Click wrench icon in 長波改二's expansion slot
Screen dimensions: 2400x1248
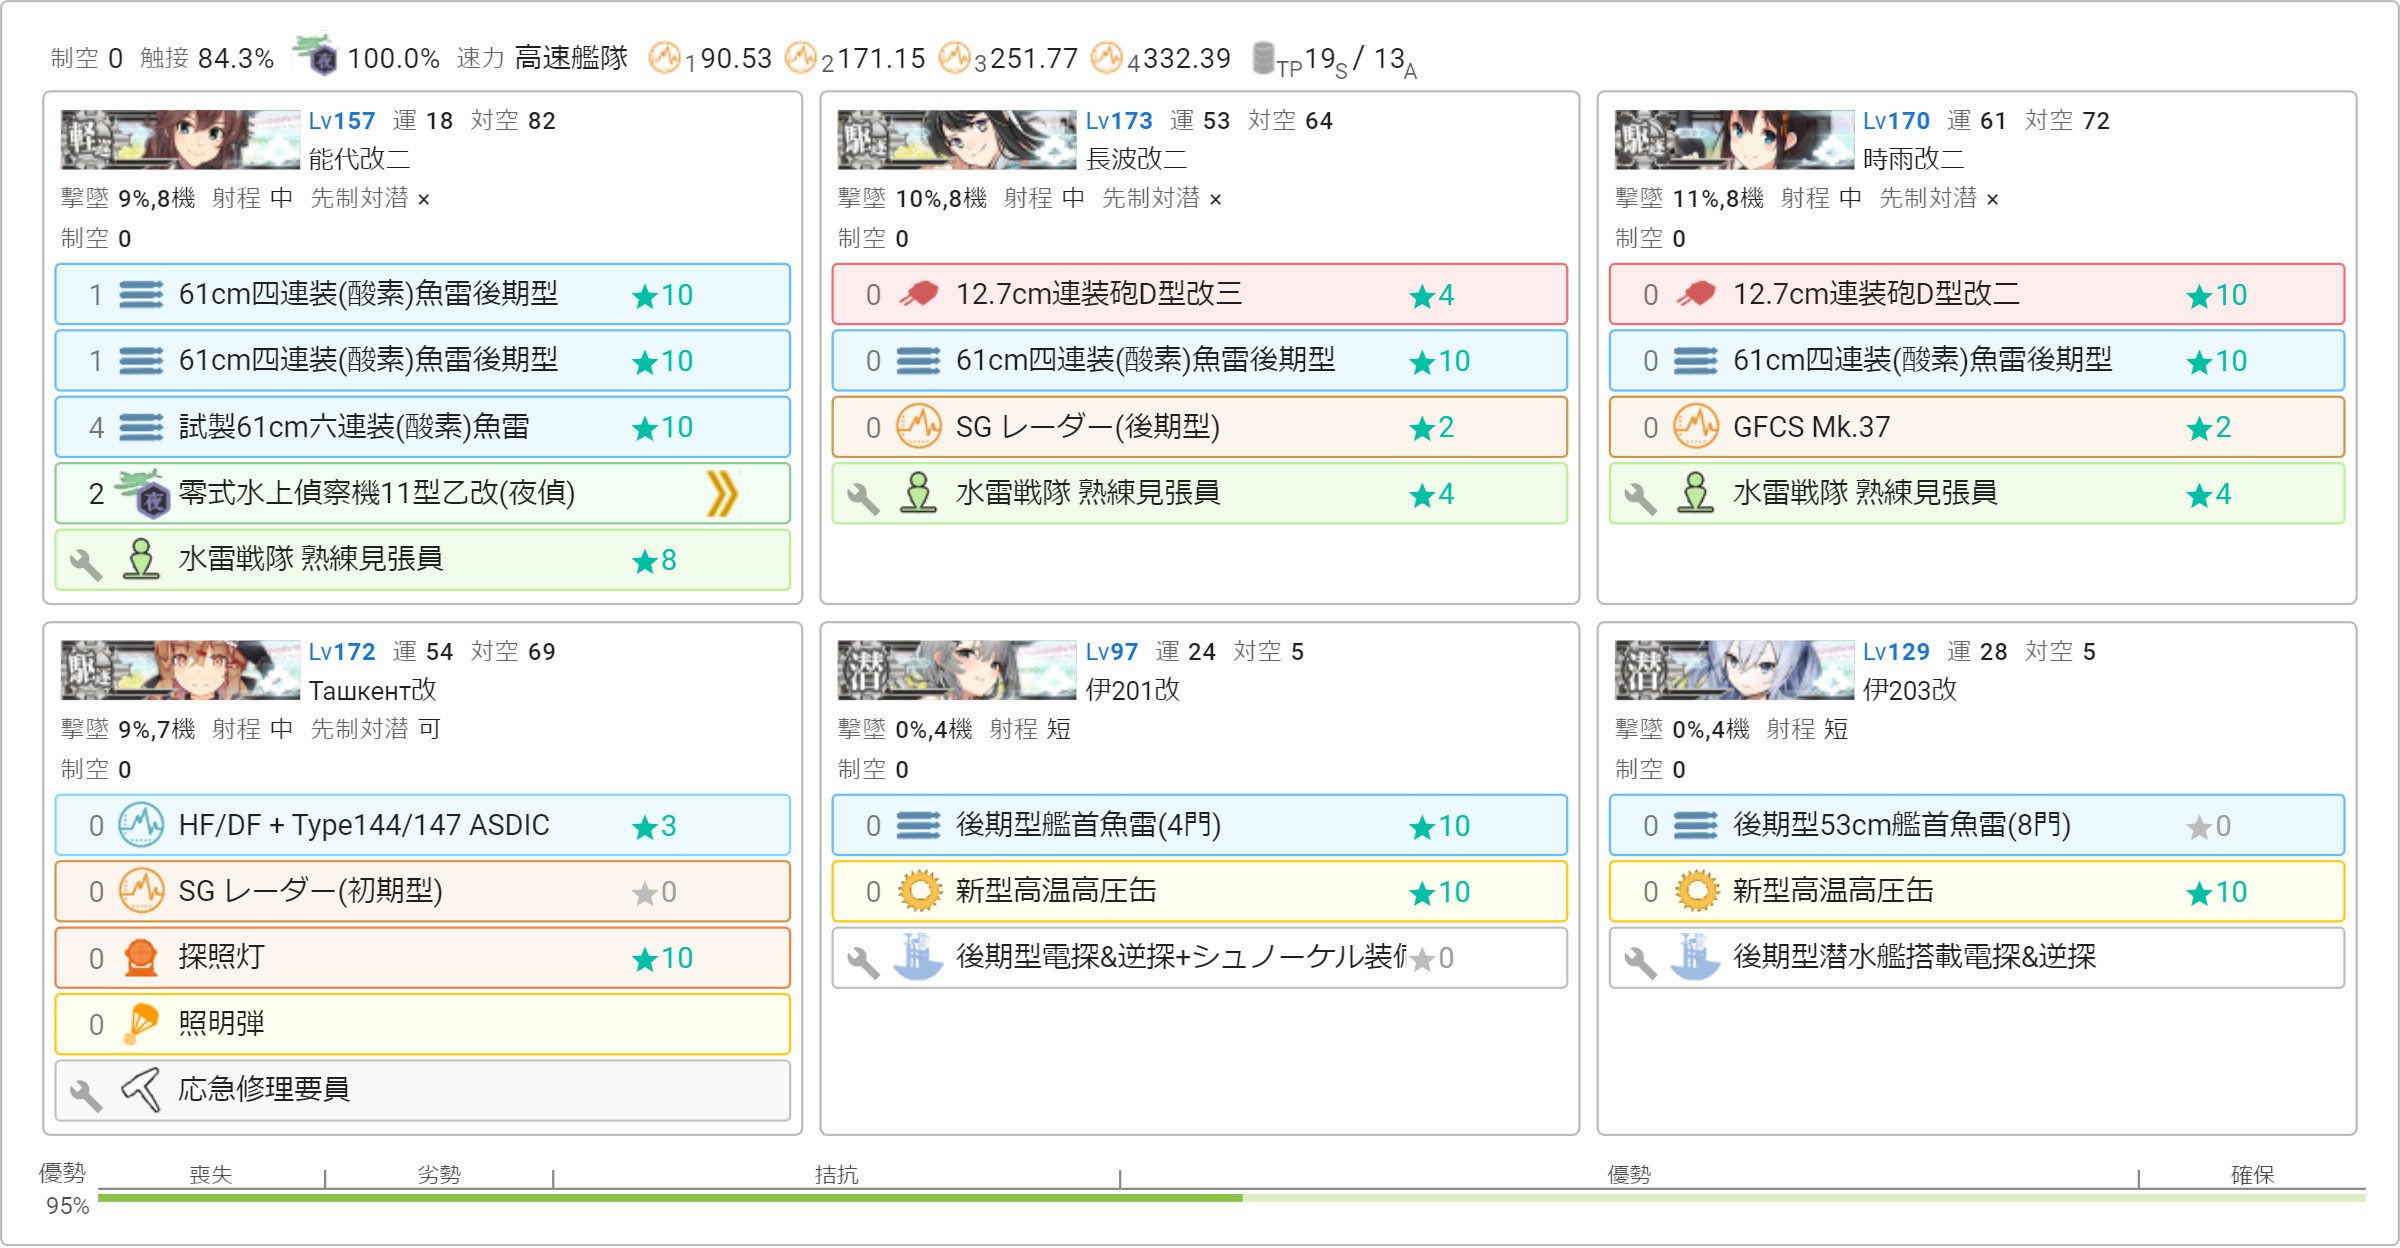point(863,497)
